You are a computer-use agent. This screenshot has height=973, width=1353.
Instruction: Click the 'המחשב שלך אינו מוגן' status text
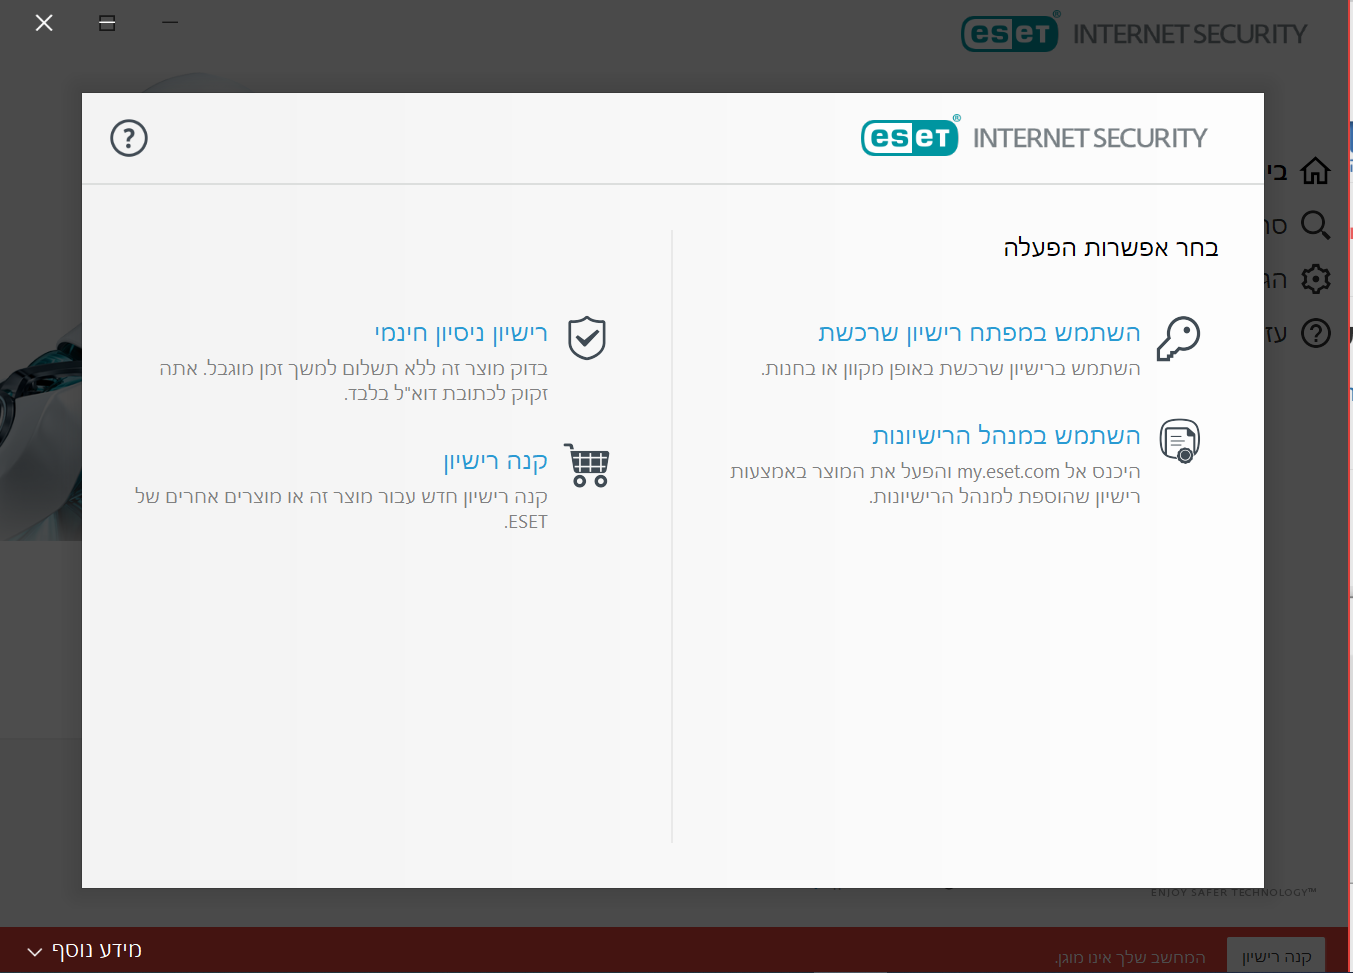(x=1130, y=958)
